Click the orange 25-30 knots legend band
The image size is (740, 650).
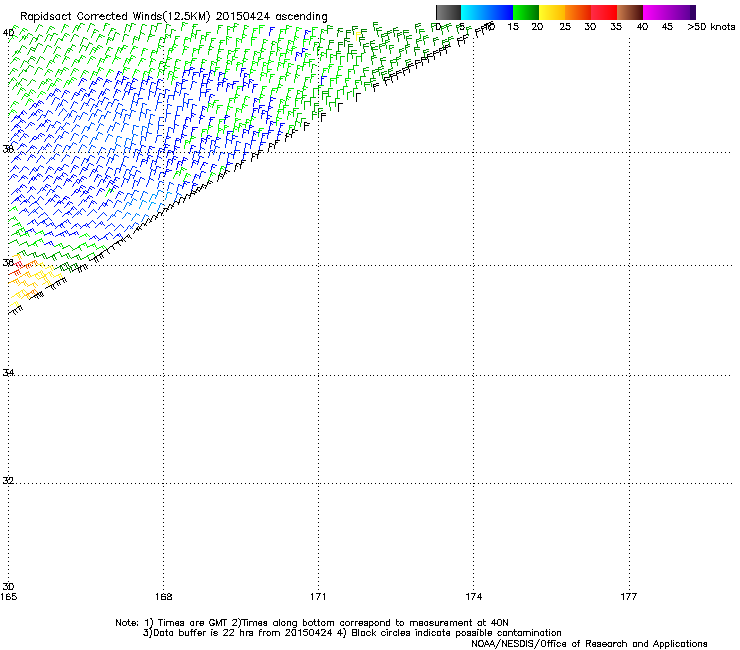tap(578, 12)
